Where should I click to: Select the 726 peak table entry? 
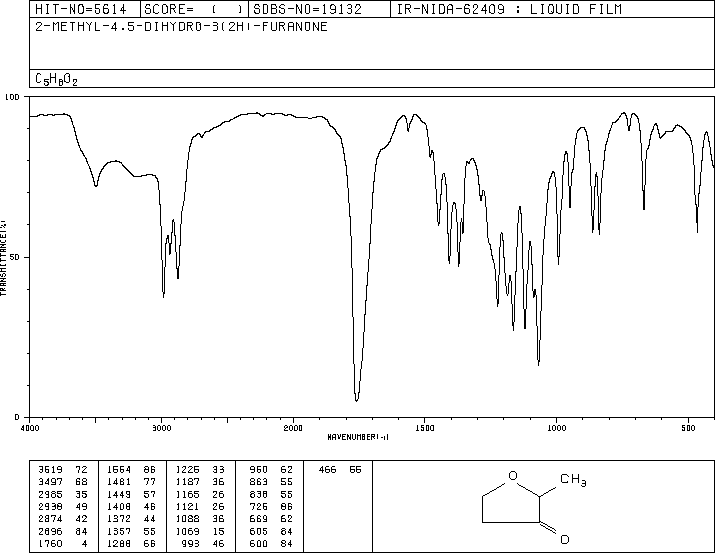pos(271,506)
